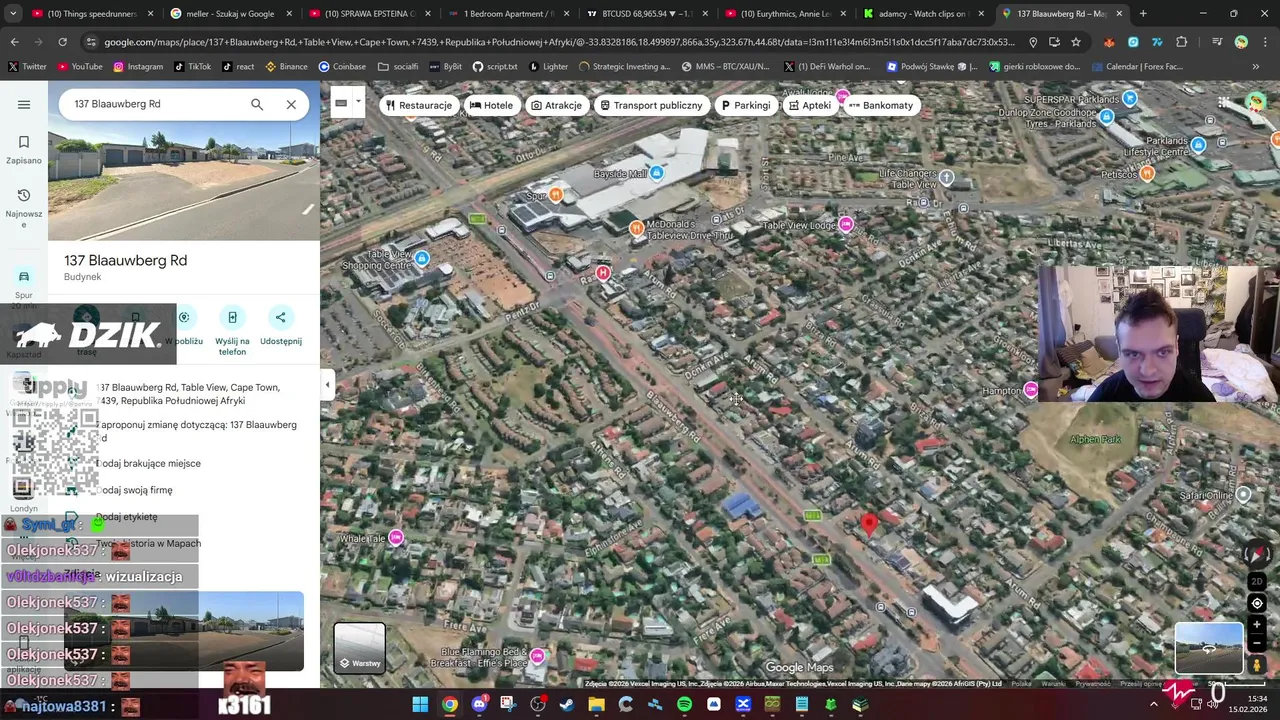
Task: Filter map by Transport publiczny
Action: [x=650, y=105]
